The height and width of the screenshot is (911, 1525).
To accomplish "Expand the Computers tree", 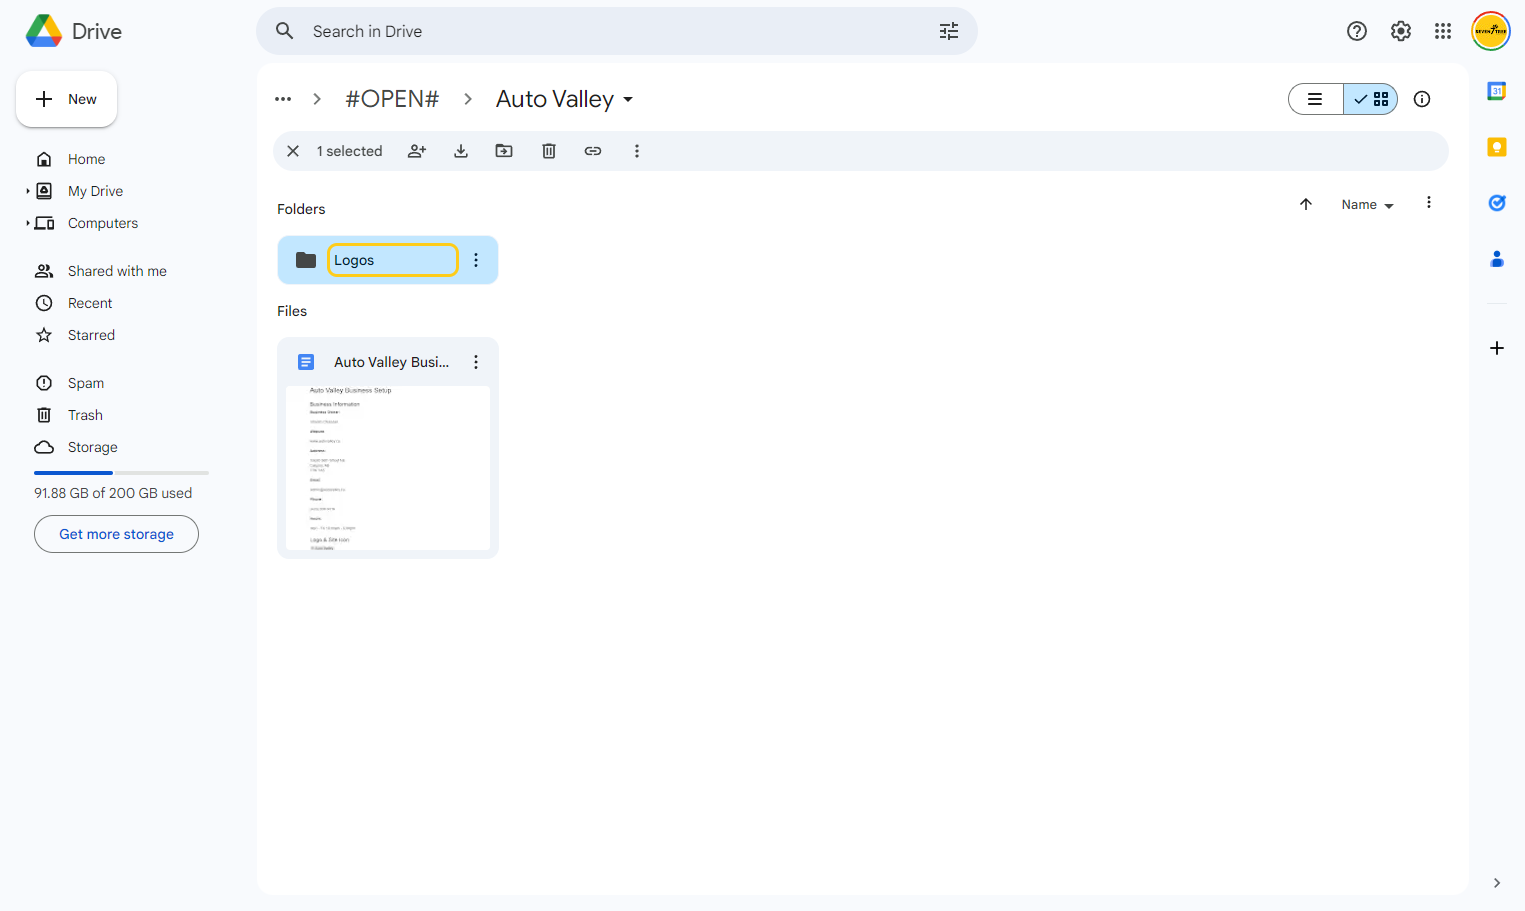I will 27,223.
